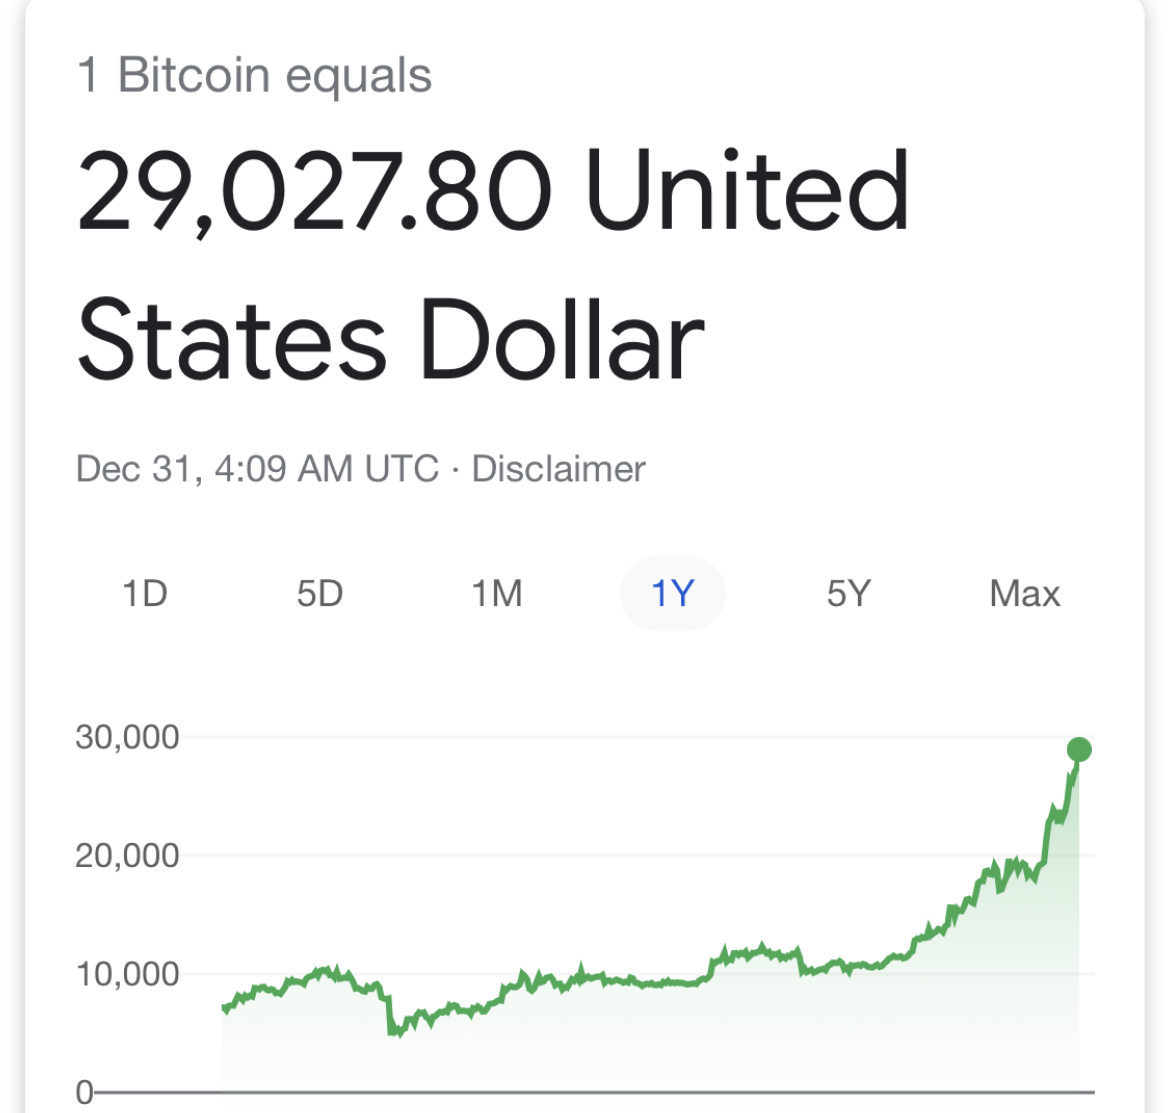Image resolution: width=1170 pixels, height=1113 pixels.
Task: Click the 20,000 y-axis label
Action: tap(127, 856)
